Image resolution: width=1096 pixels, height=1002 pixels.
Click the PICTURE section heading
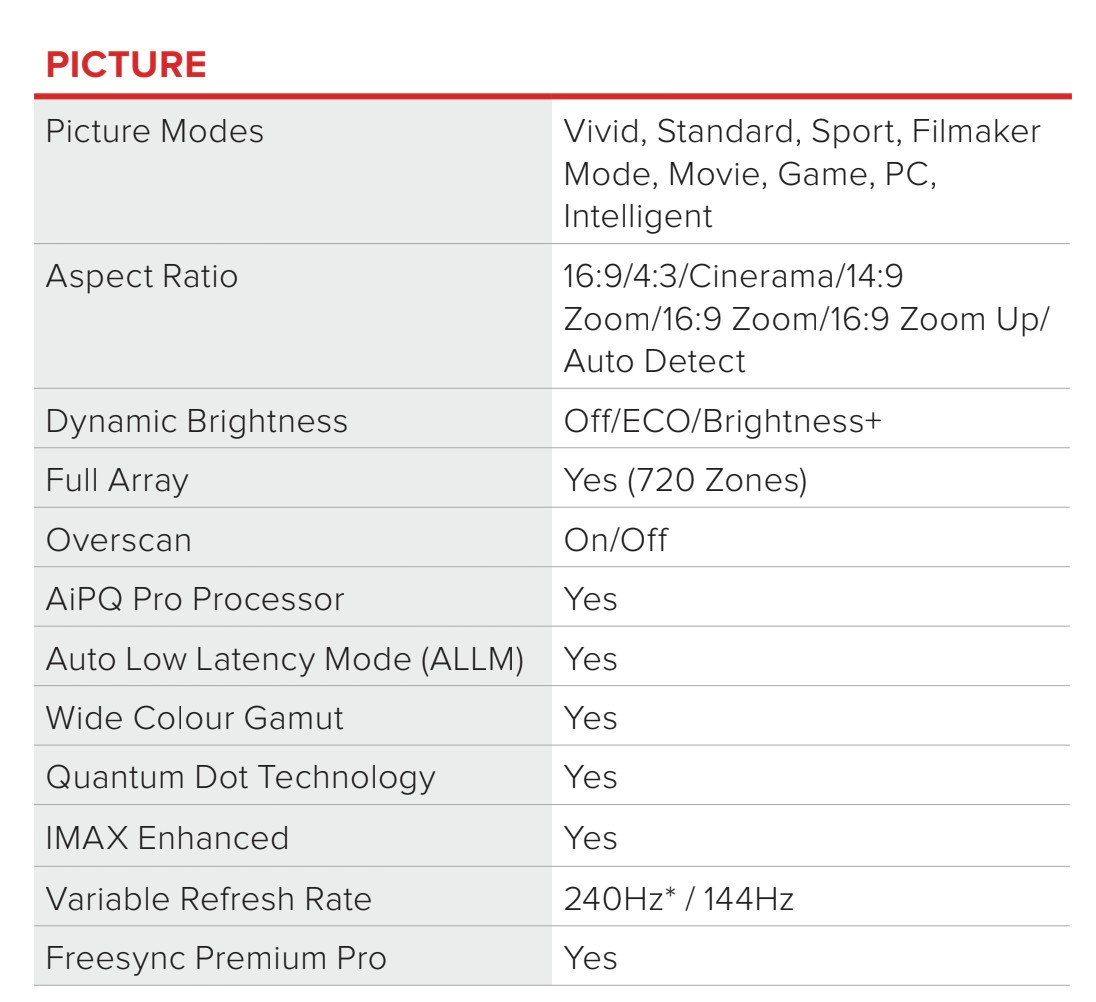click(126, 65)
